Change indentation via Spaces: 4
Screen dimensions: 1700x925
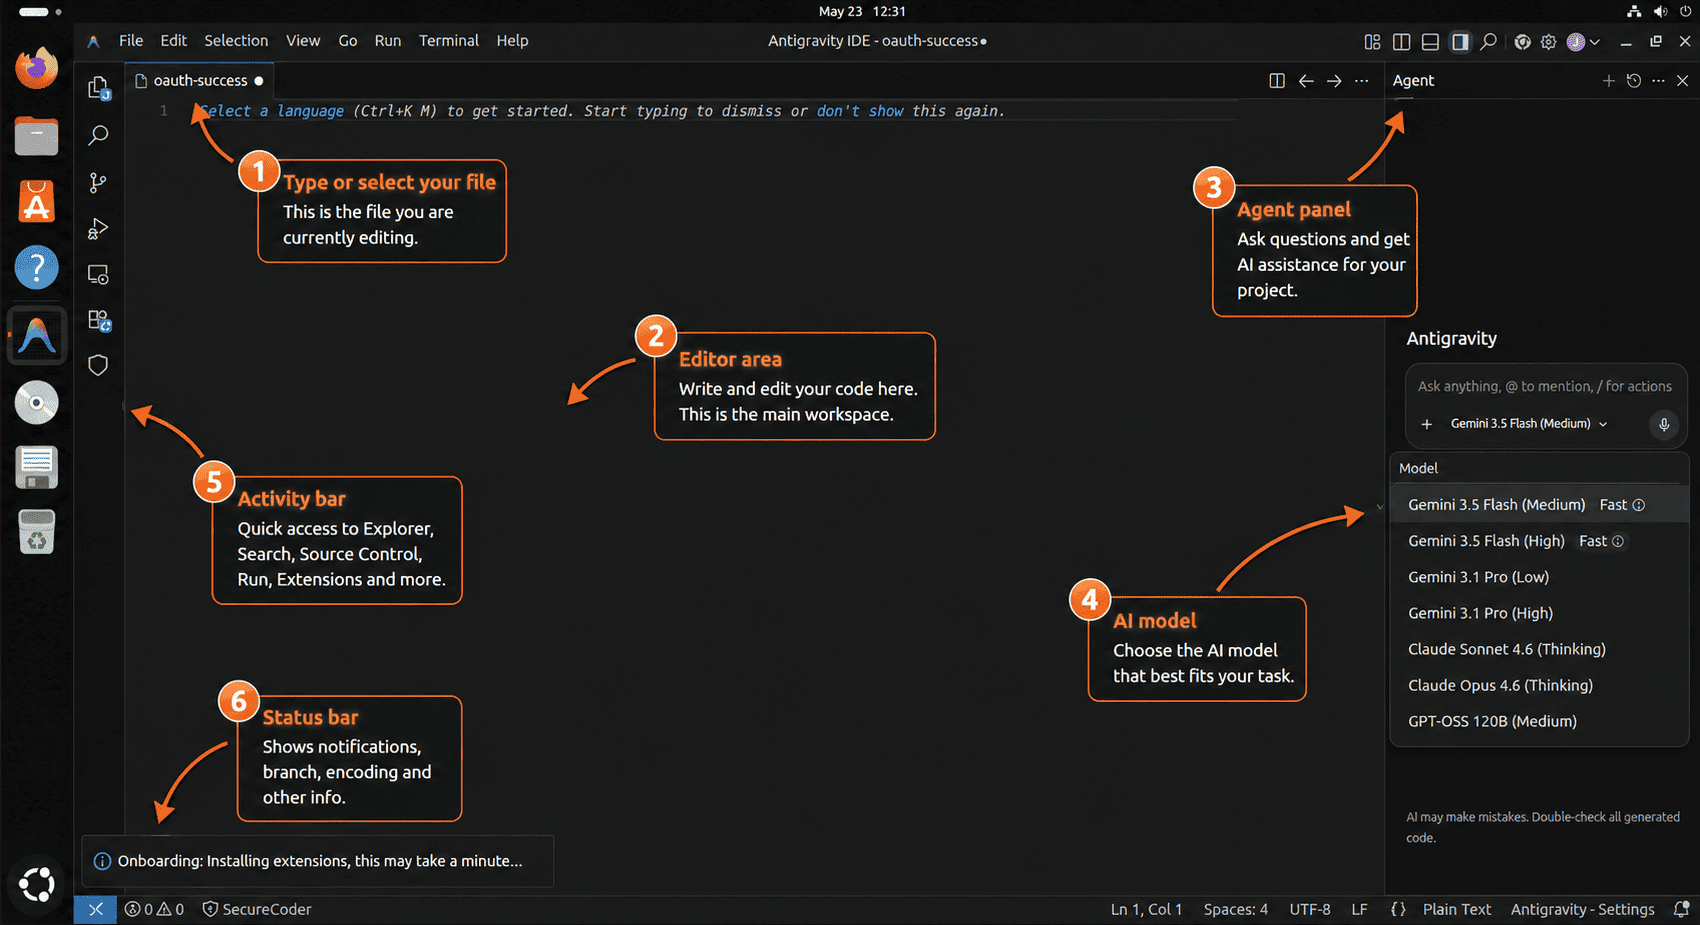pyautogui.click(x=1236, y=909)
